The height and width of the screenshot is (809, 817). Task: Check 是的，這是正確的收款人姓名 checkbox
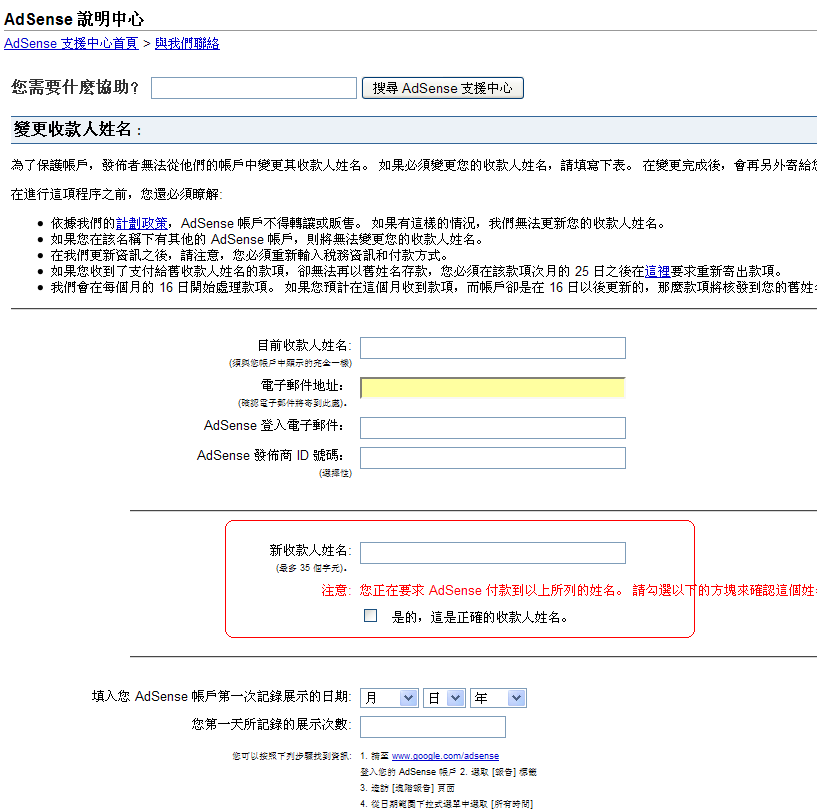[370, 616]
